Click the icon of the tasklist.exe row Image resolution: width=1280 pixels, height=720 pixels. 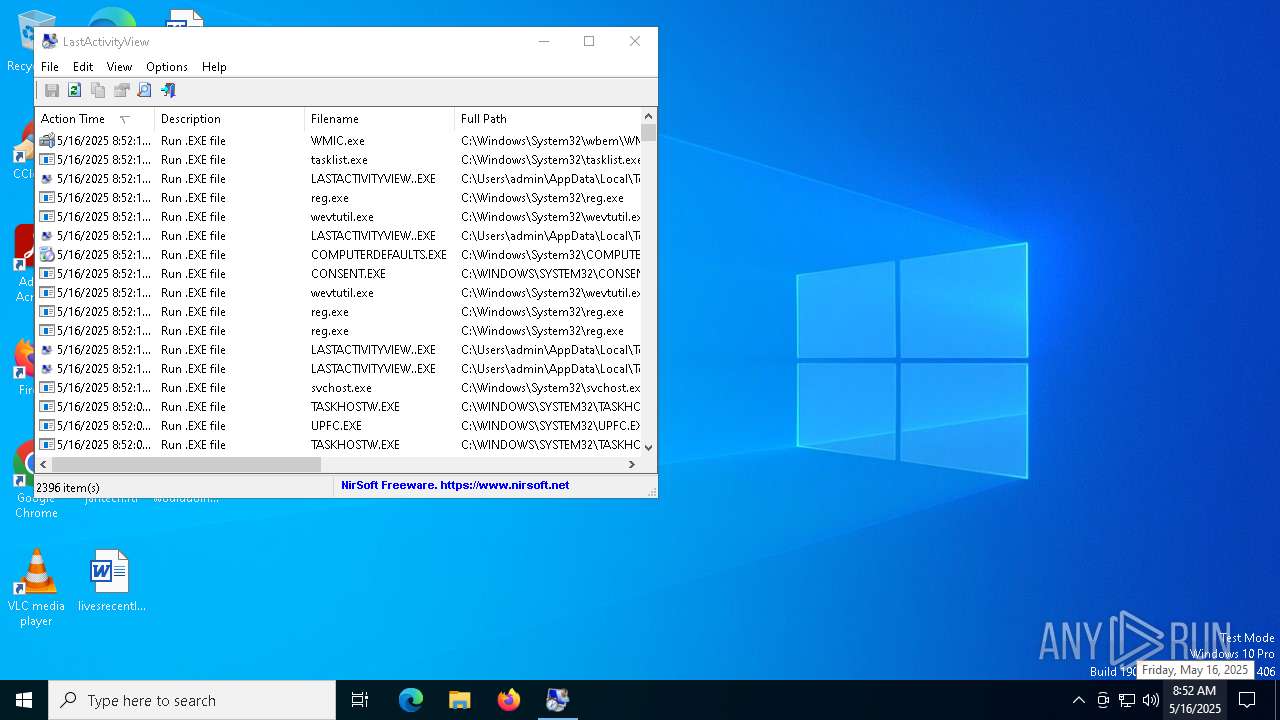pyautogui.click(x=47, y=159)
